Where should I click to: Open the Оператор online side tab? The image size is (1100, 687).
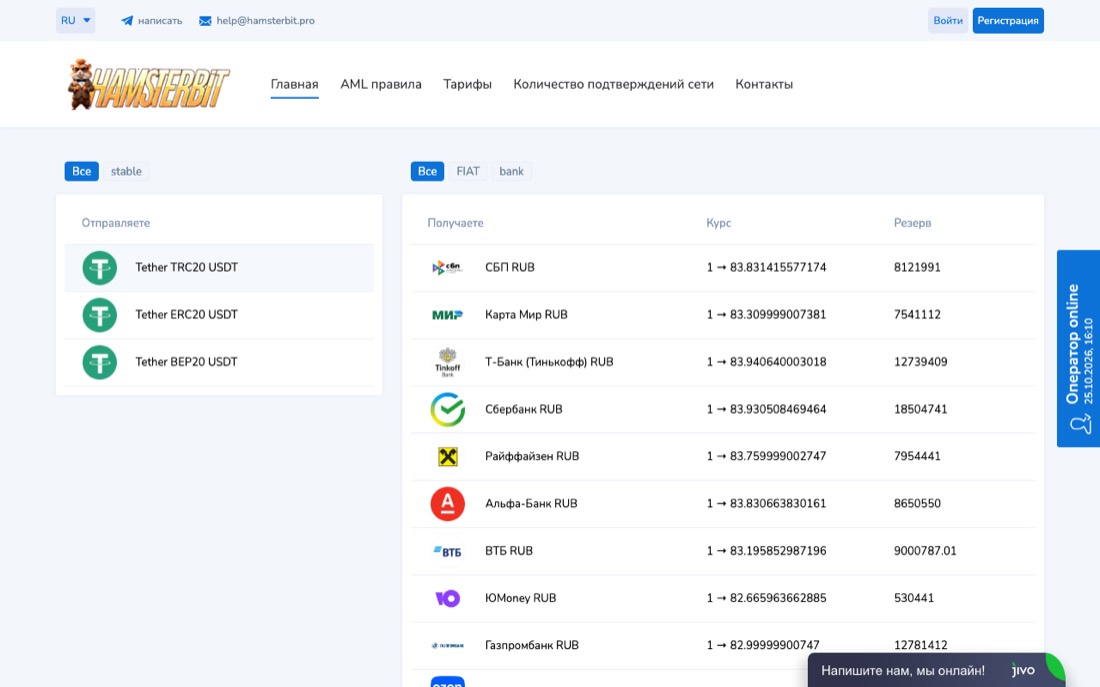1078,349
